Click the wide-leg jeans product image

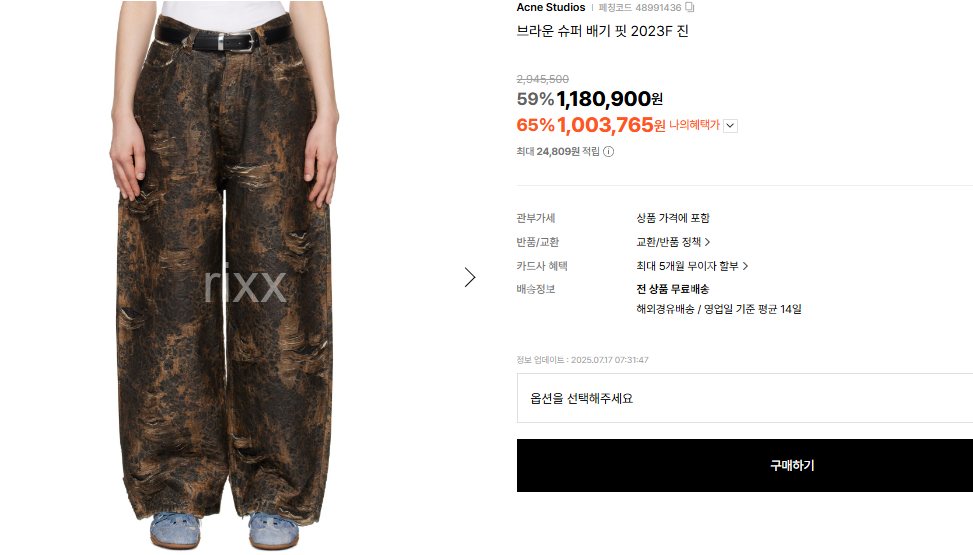pyautogui.click(x=225, y=276)
